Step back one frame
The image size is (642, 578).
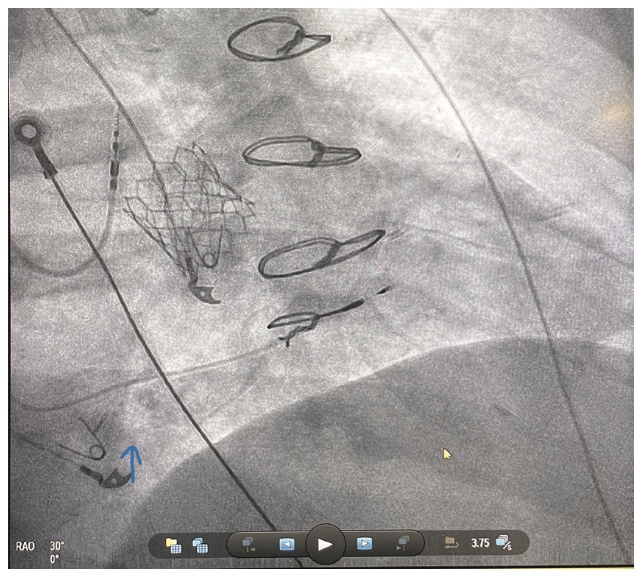point(286,545)
